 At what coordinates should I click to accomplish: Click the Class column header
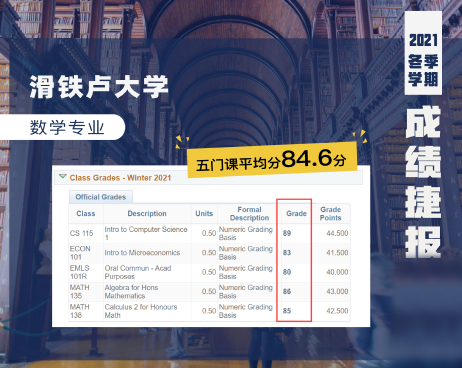86,214
